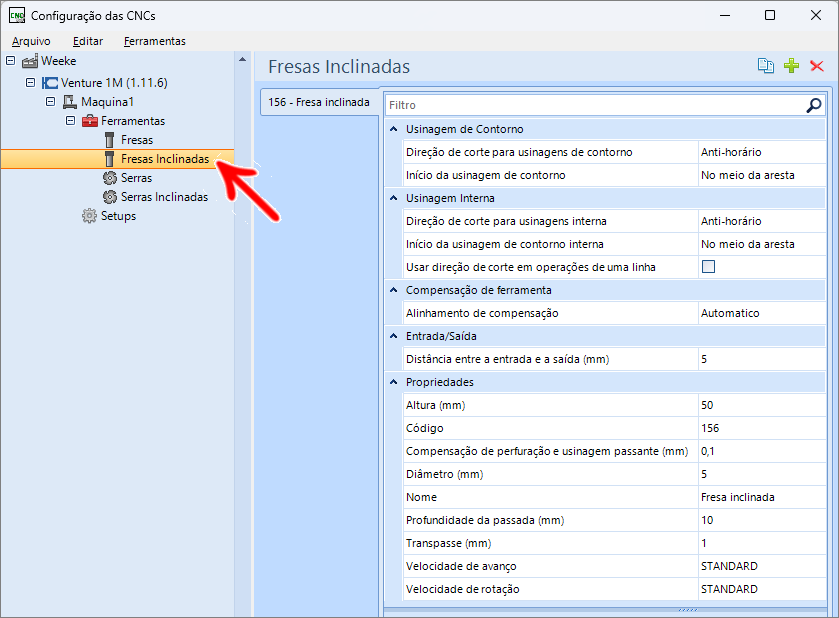This screenshot has height=618, width=839.
Task: Click the tree panel scroll-up arrow
Action: click(x=242, y=59)
